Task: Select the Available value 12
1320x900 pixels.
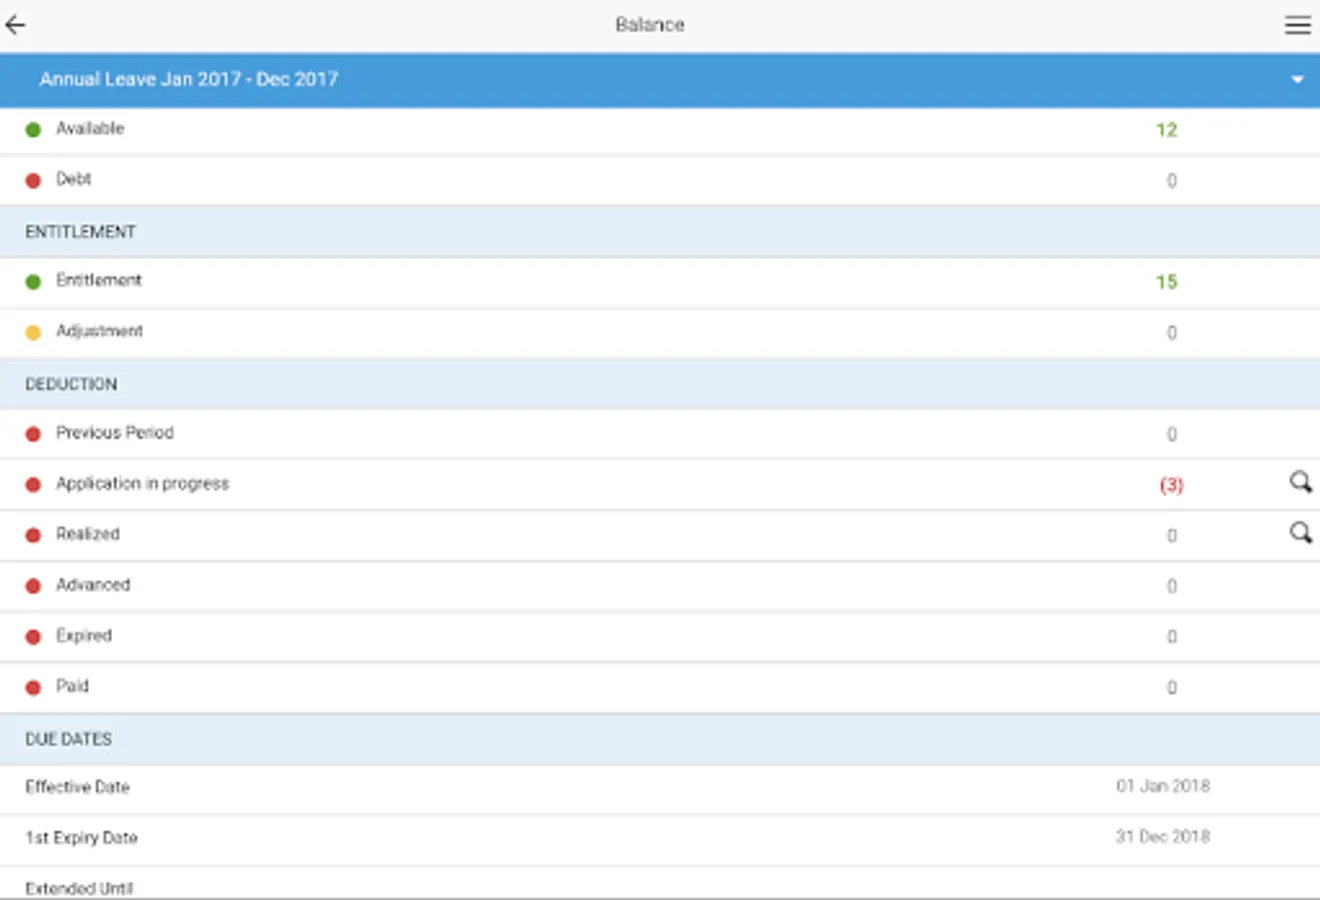Action: (x=1166, y=130)
